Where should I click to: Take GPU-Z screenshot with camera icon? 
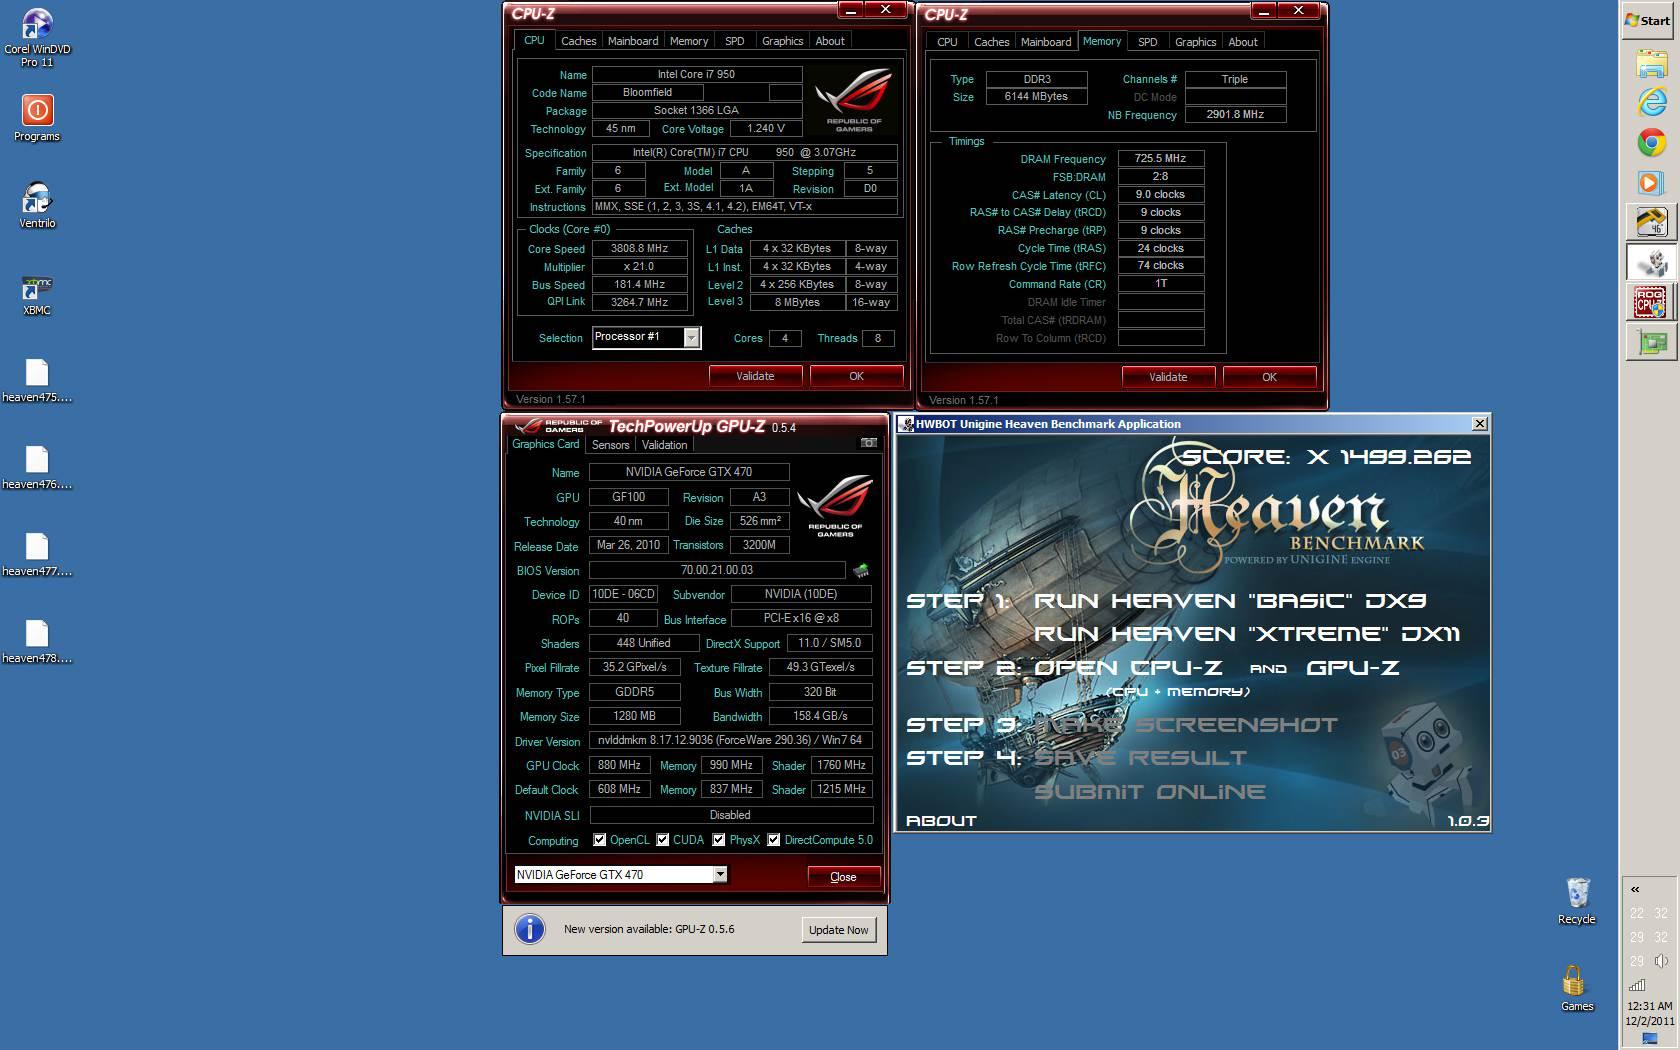point(868,443)
